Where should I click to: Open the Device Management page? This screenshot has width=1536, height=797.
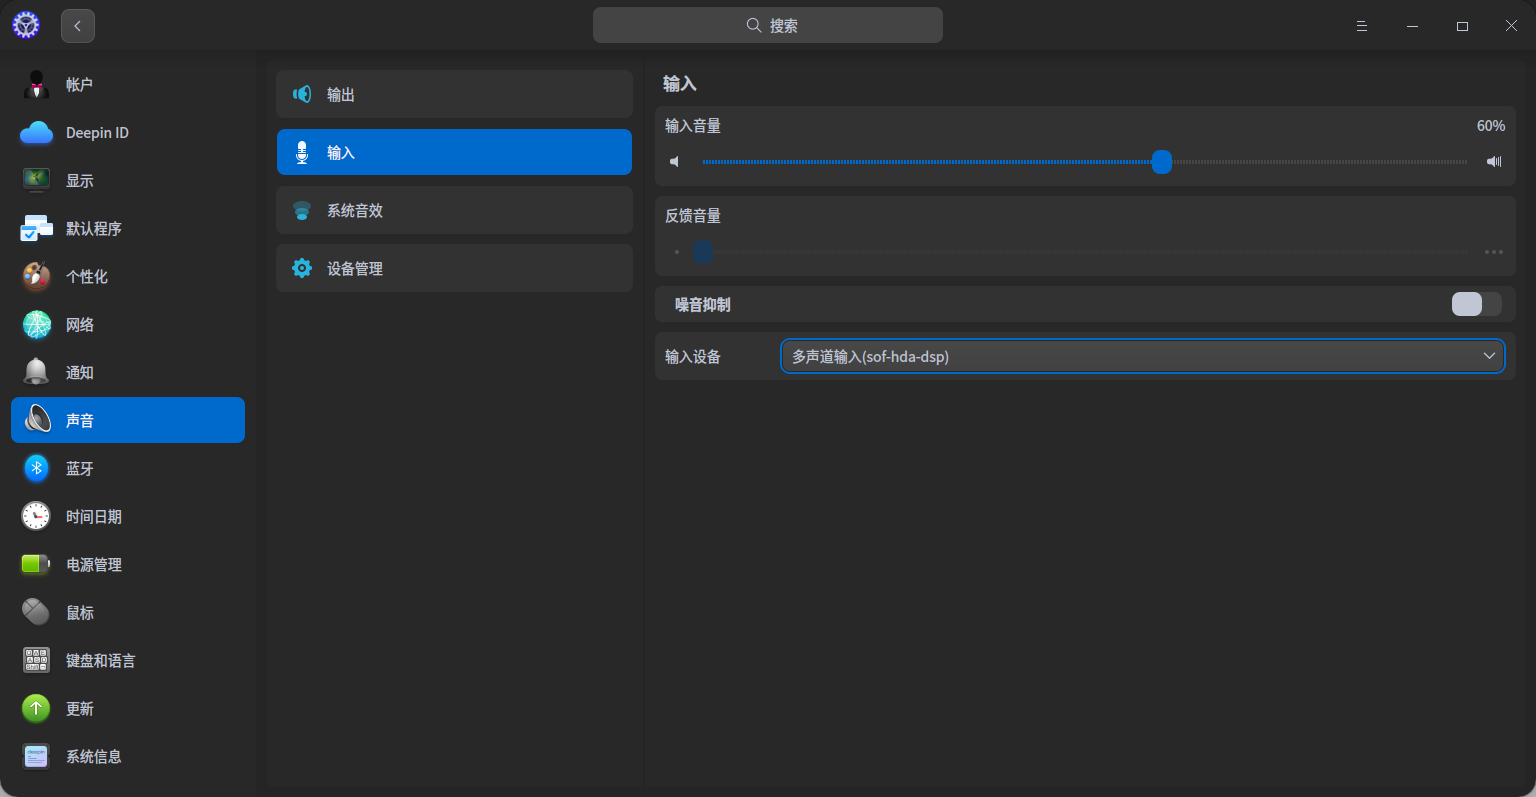pos(454,269)
